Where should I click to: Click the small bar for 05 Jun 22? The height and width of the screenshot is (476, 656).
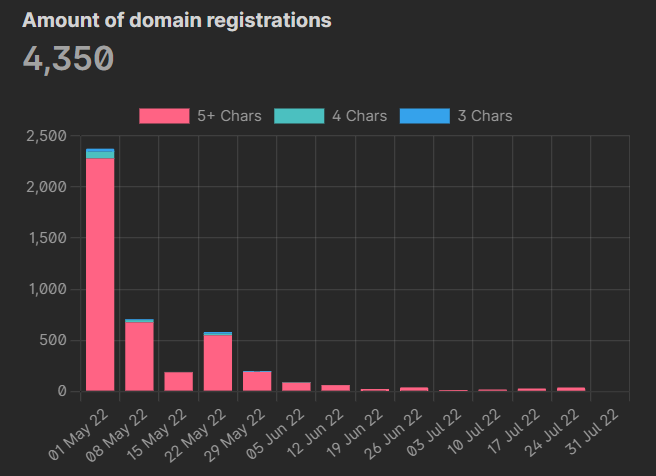point(296,386)
